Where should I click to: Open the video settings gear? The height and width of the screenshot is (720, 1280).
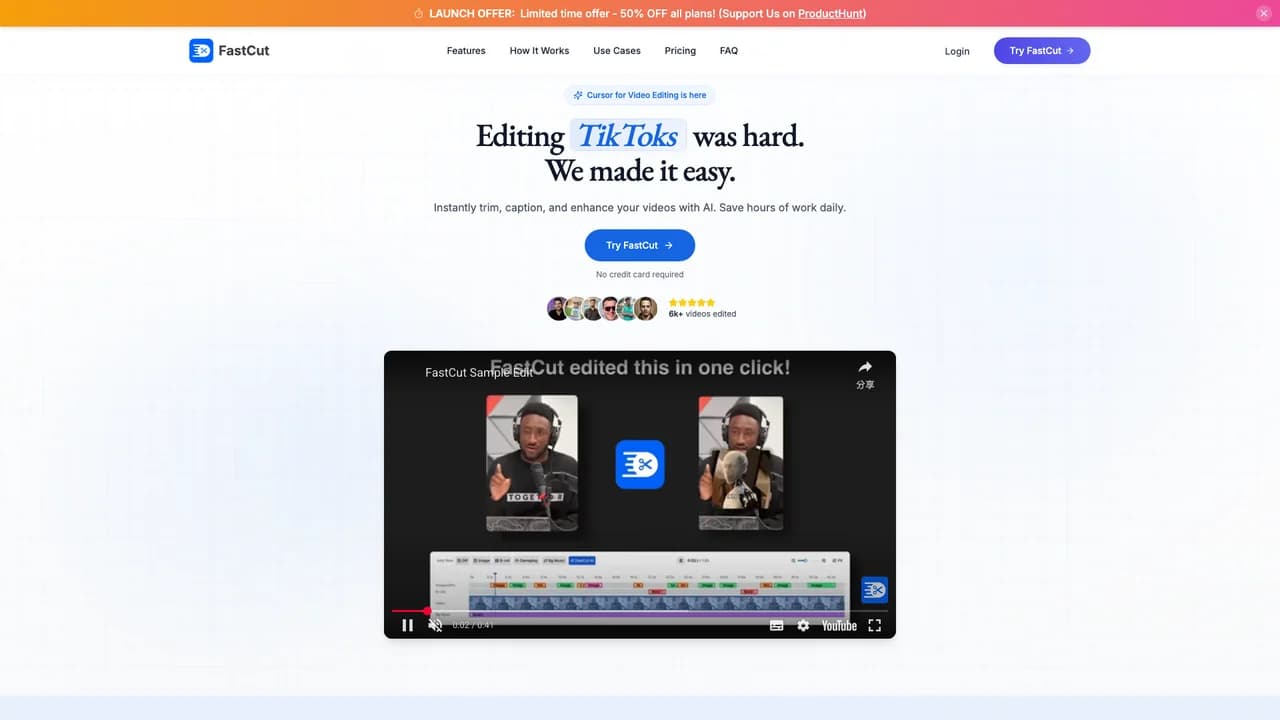click(x=803, y=625)
